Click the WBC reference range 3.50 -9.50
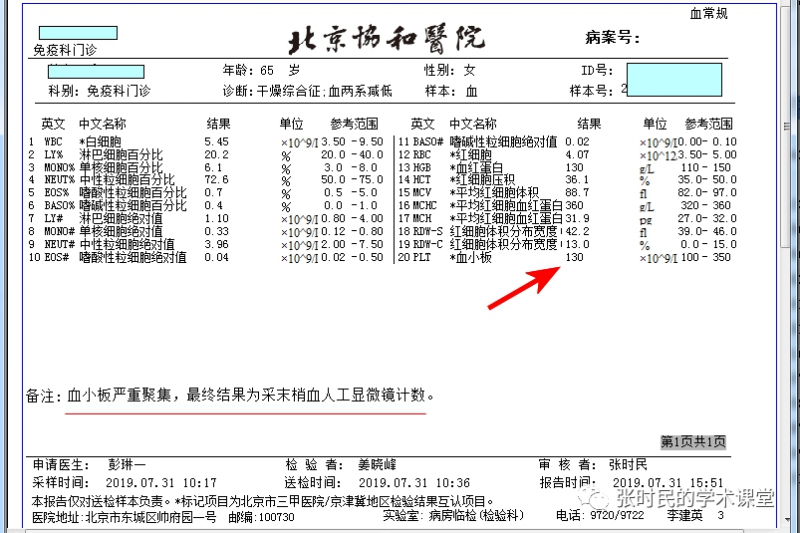Image resolution: width=800 pixels, height=533 pixels. [352, 141]
